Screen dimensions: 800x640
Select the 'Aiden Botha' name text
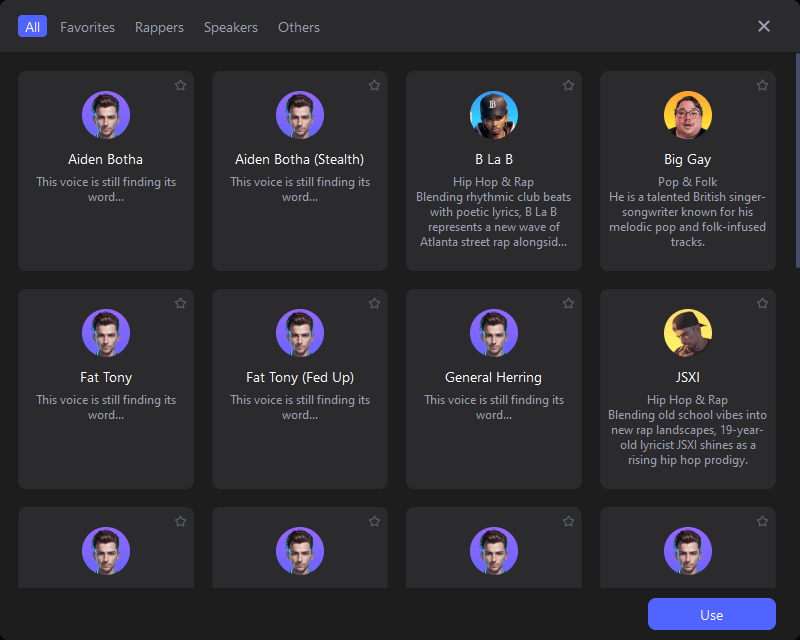tap(106, 159)
